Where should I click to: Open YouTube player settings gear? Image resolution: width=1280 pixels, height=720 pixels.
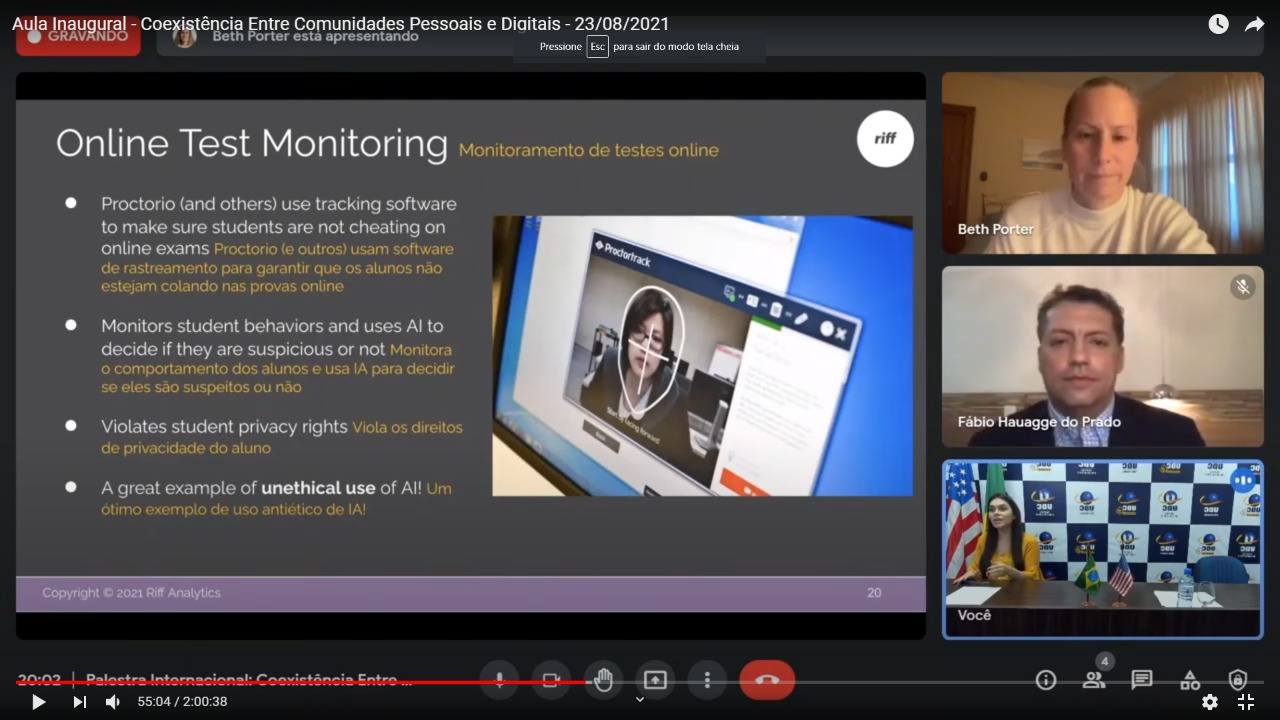[x=1210, y=702]
